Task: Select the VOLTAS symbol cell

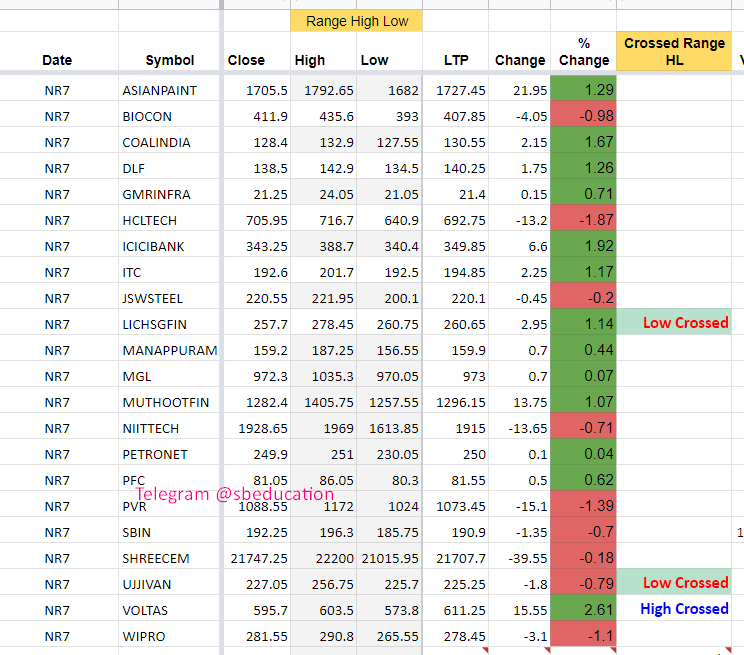Action: pos(169,610)
